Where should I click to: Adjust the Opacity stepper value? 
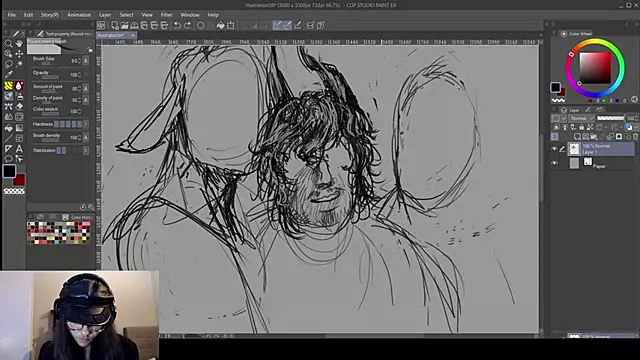click(x=79, y=75)
